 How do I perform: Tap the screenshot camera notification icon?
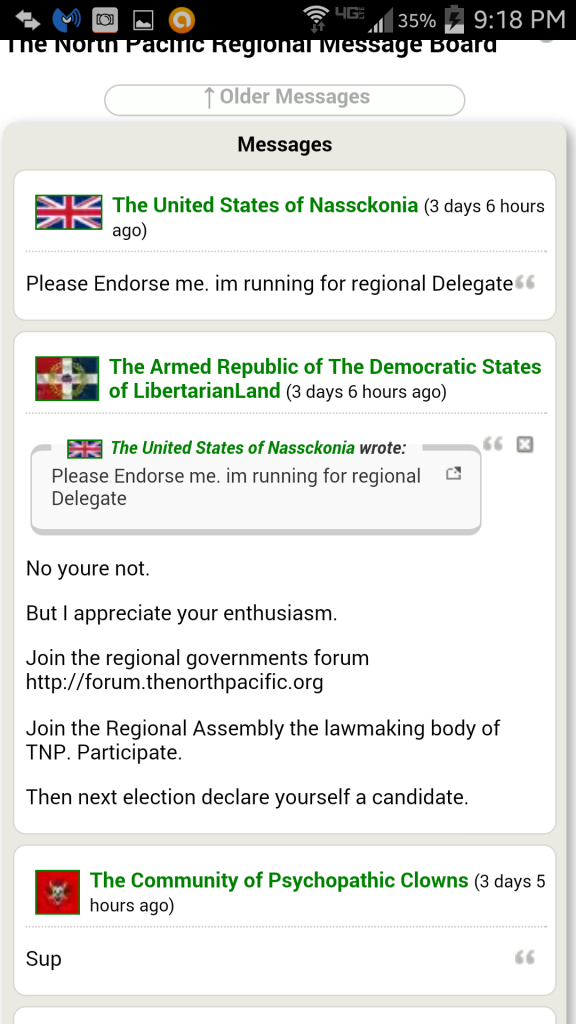104,20
